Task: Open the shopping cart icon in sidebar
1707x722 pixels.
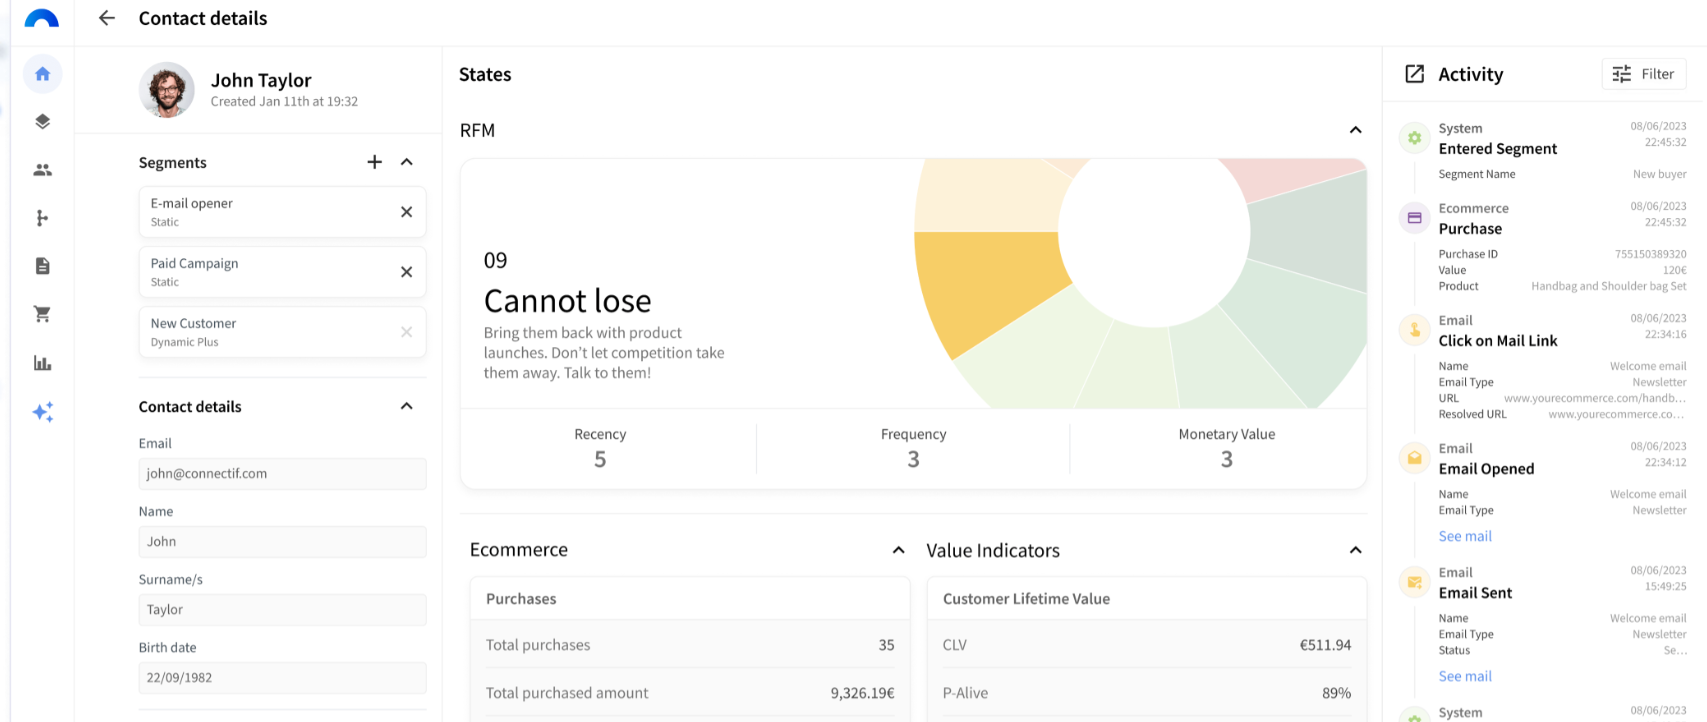Action: point(42,314)
